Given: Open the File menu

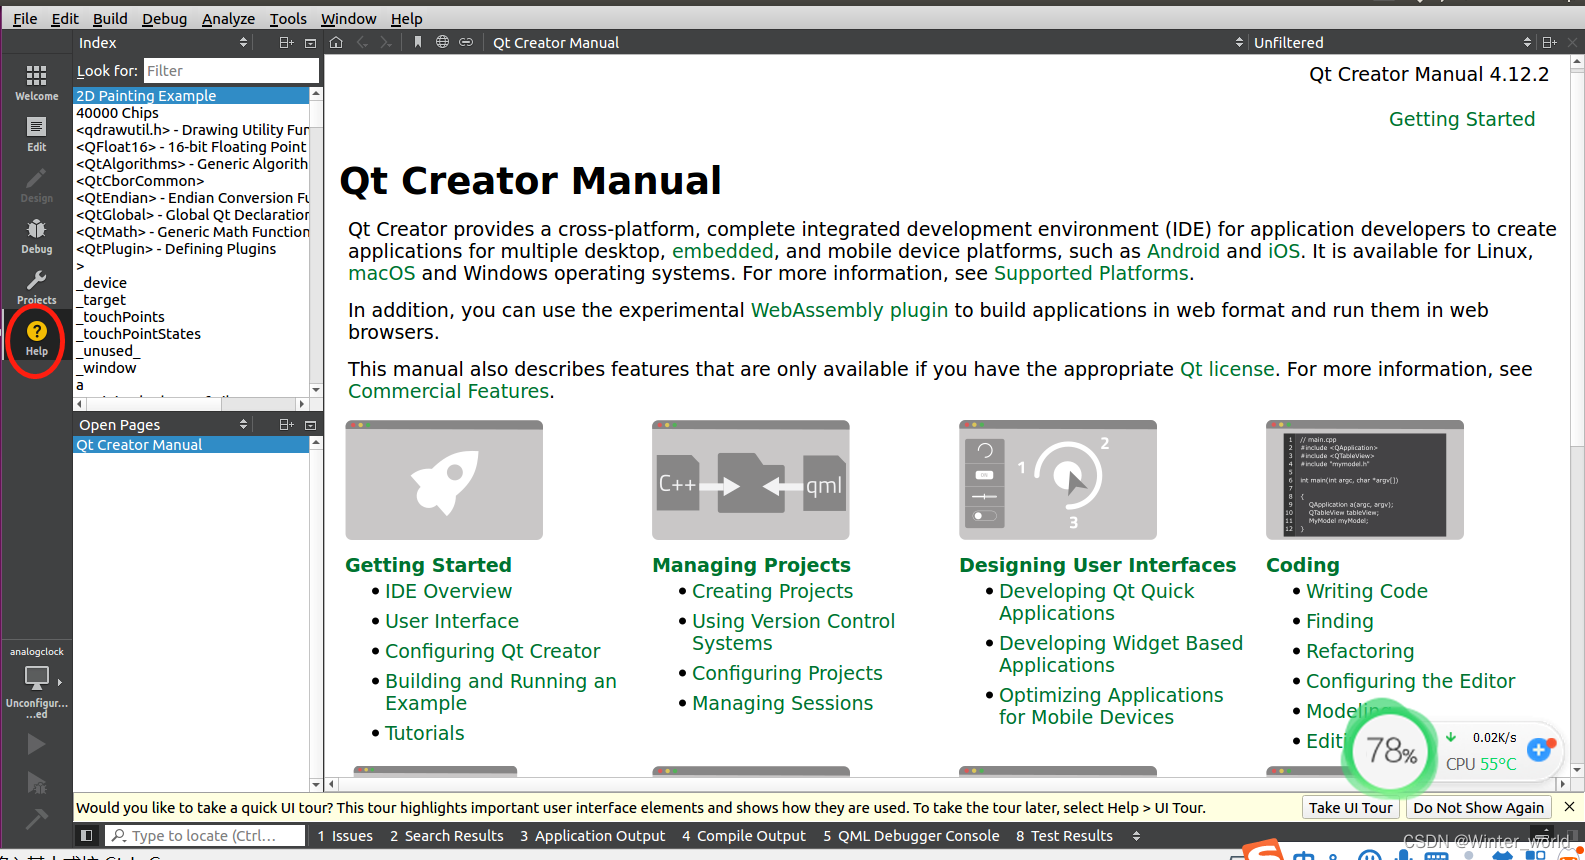Looking at the screenshot, I should tap(25, 19).
